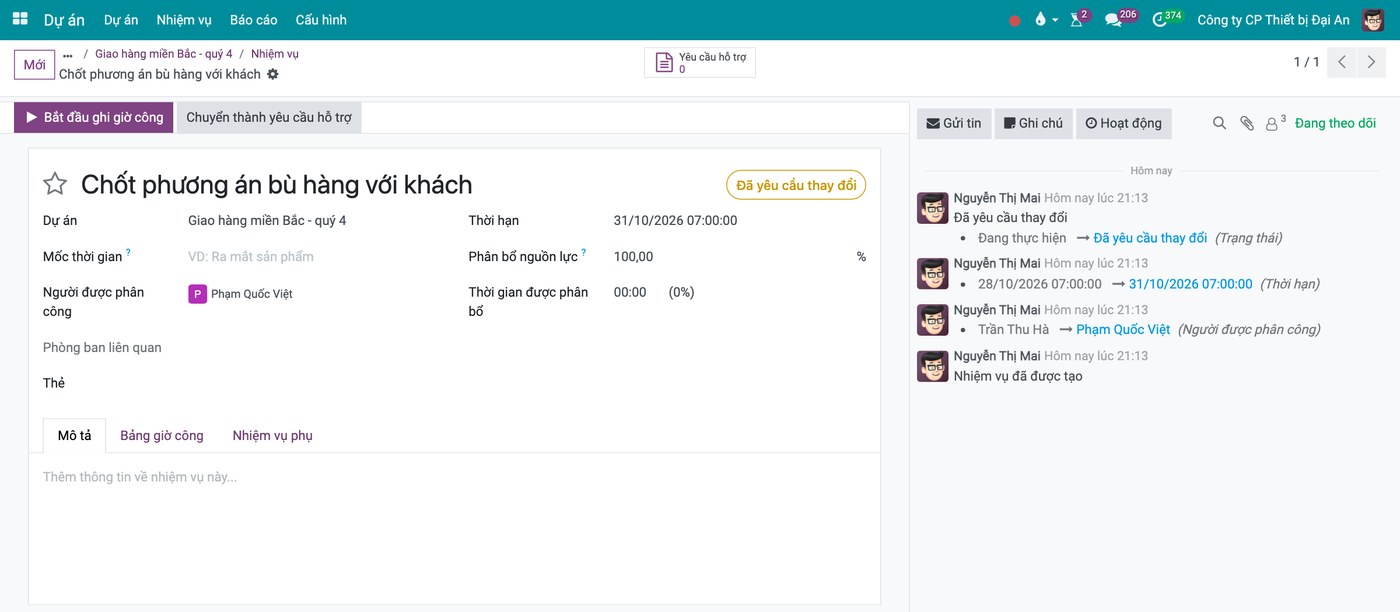
Task: Open the followers icon showing 3
Action: 1275,123
